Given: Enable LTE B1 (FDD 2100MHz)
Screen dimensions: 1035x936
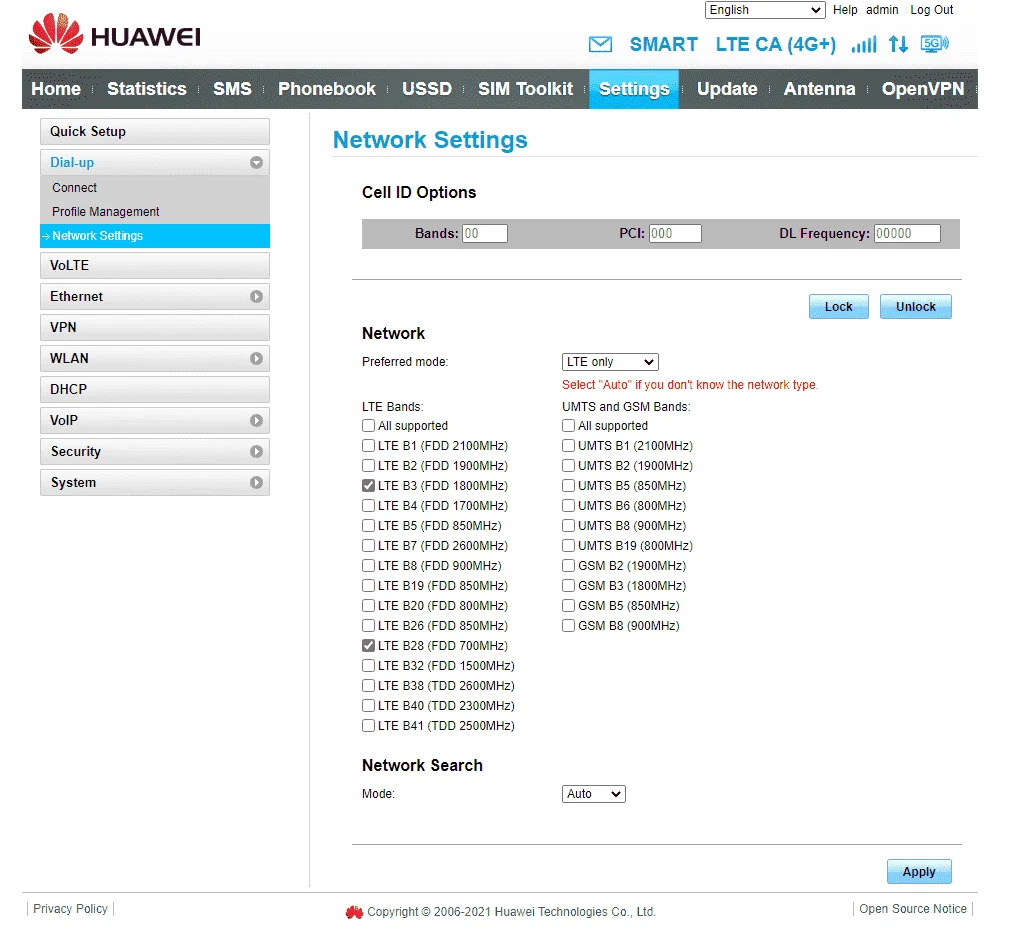Looking at the screenshot, I should [368, 446].
